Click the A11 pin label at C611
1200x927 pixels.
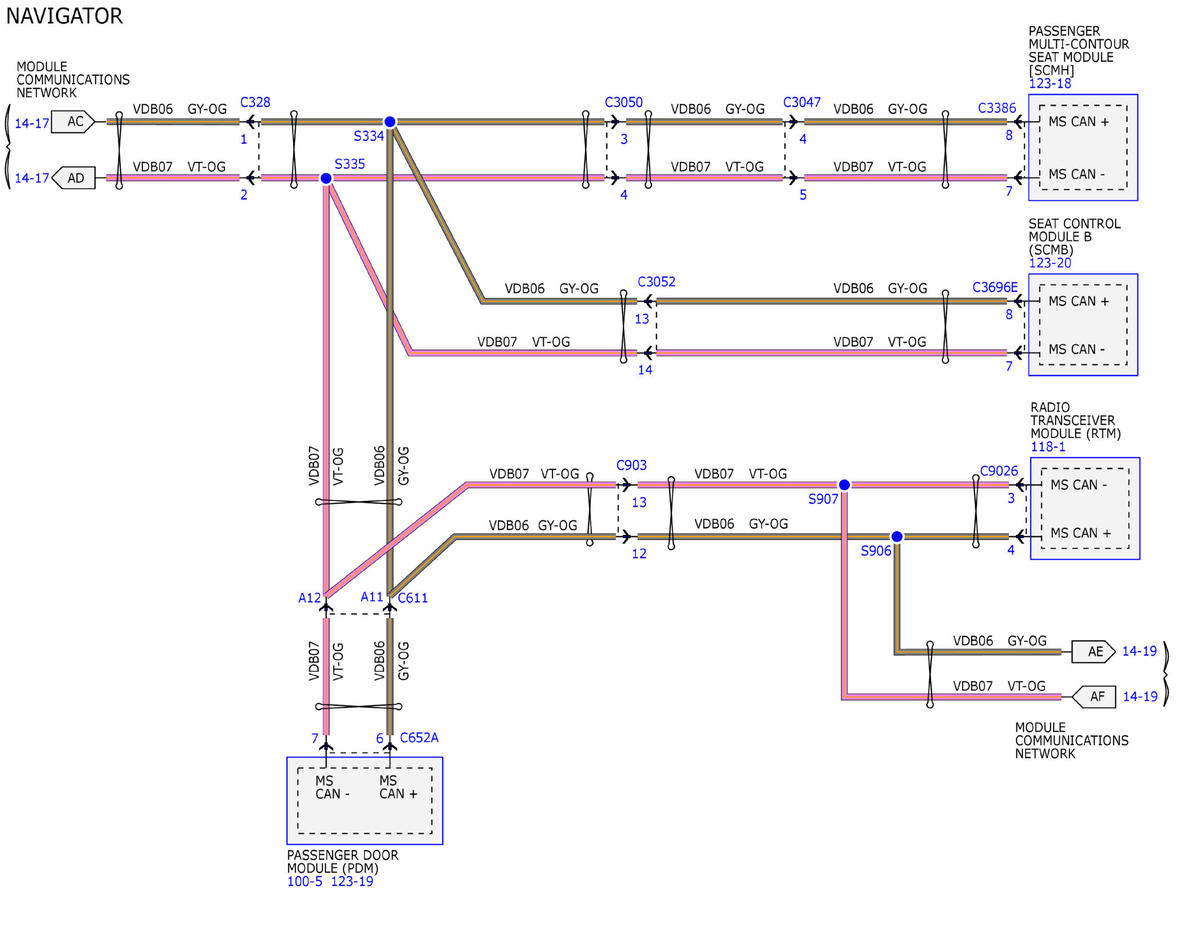(372, 598)
